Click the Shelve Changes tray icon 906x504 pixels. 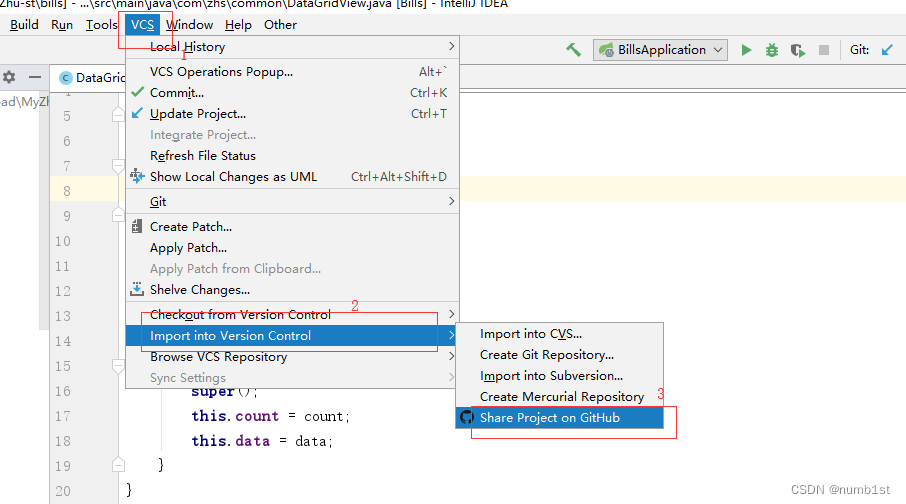tap(136, 289)
